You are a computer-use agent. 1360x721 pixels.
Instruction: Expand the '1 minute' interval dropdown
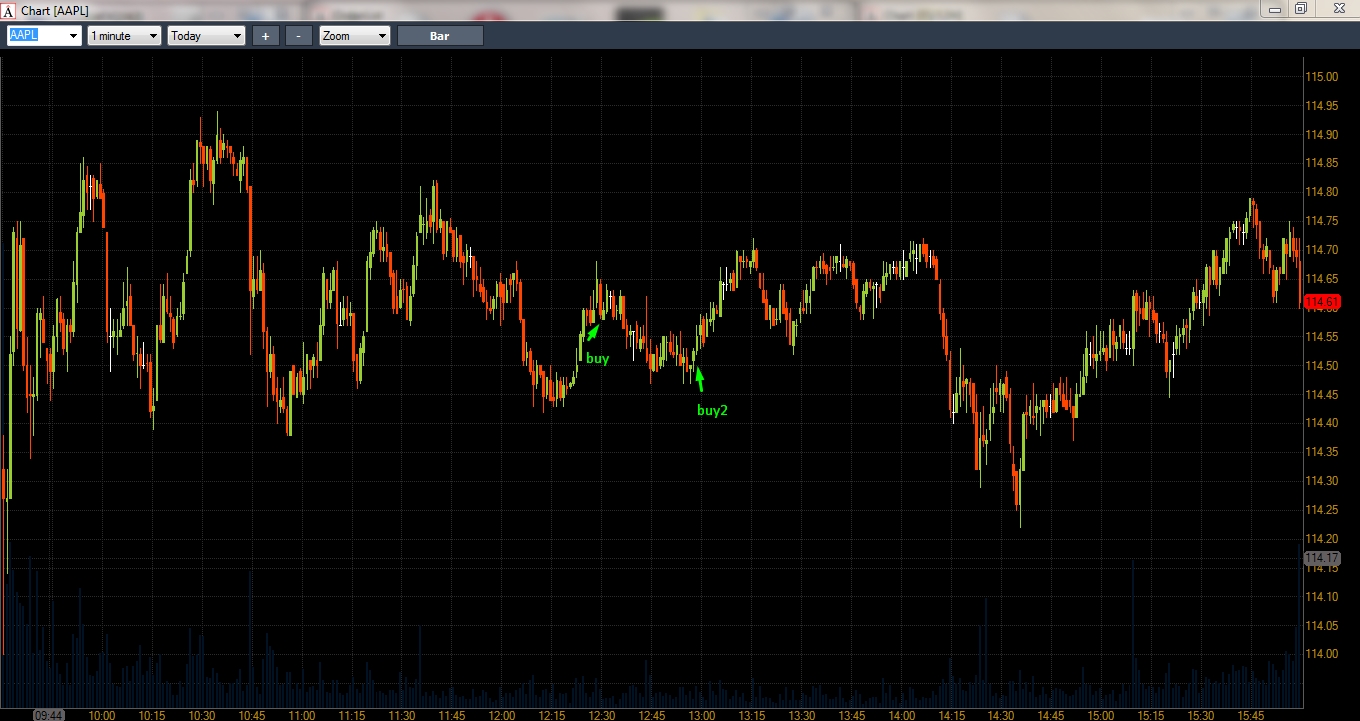(x=153, y=36)
